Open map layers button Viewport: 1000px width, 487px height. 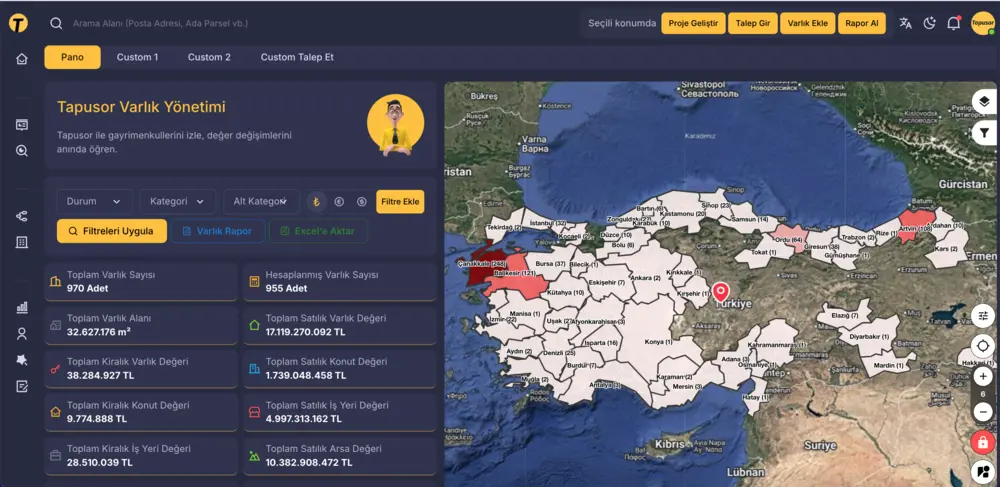(x=983, y=101)
